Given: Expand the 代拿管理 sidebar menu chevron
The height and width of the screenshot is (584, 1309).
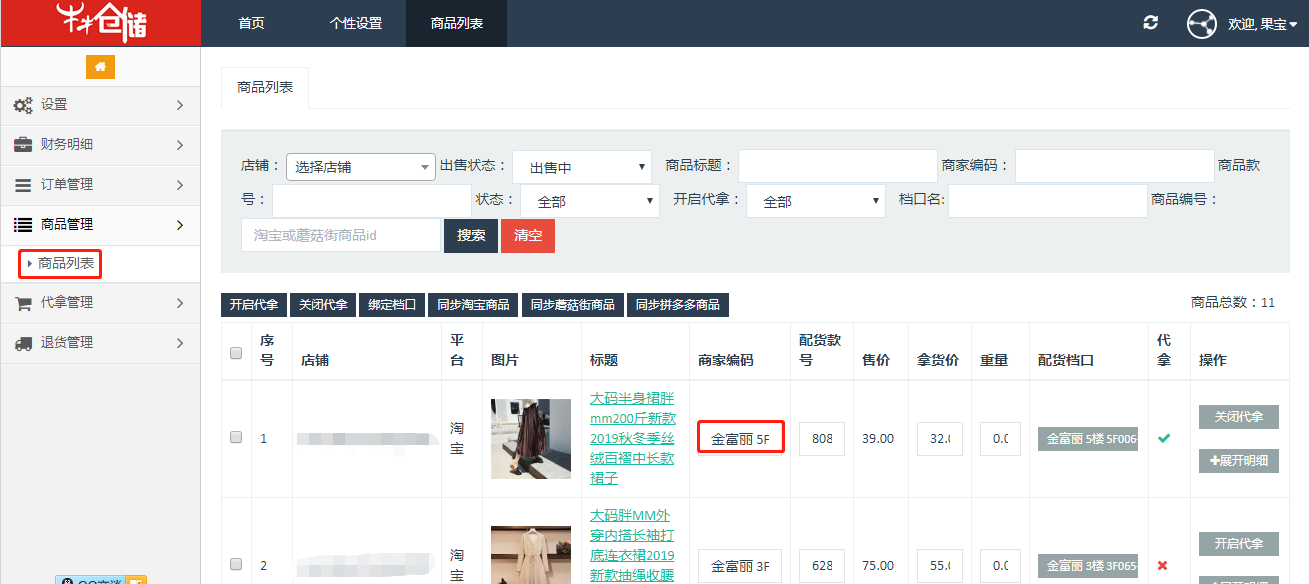Looking at the screenshot, I should pos(180,303).
